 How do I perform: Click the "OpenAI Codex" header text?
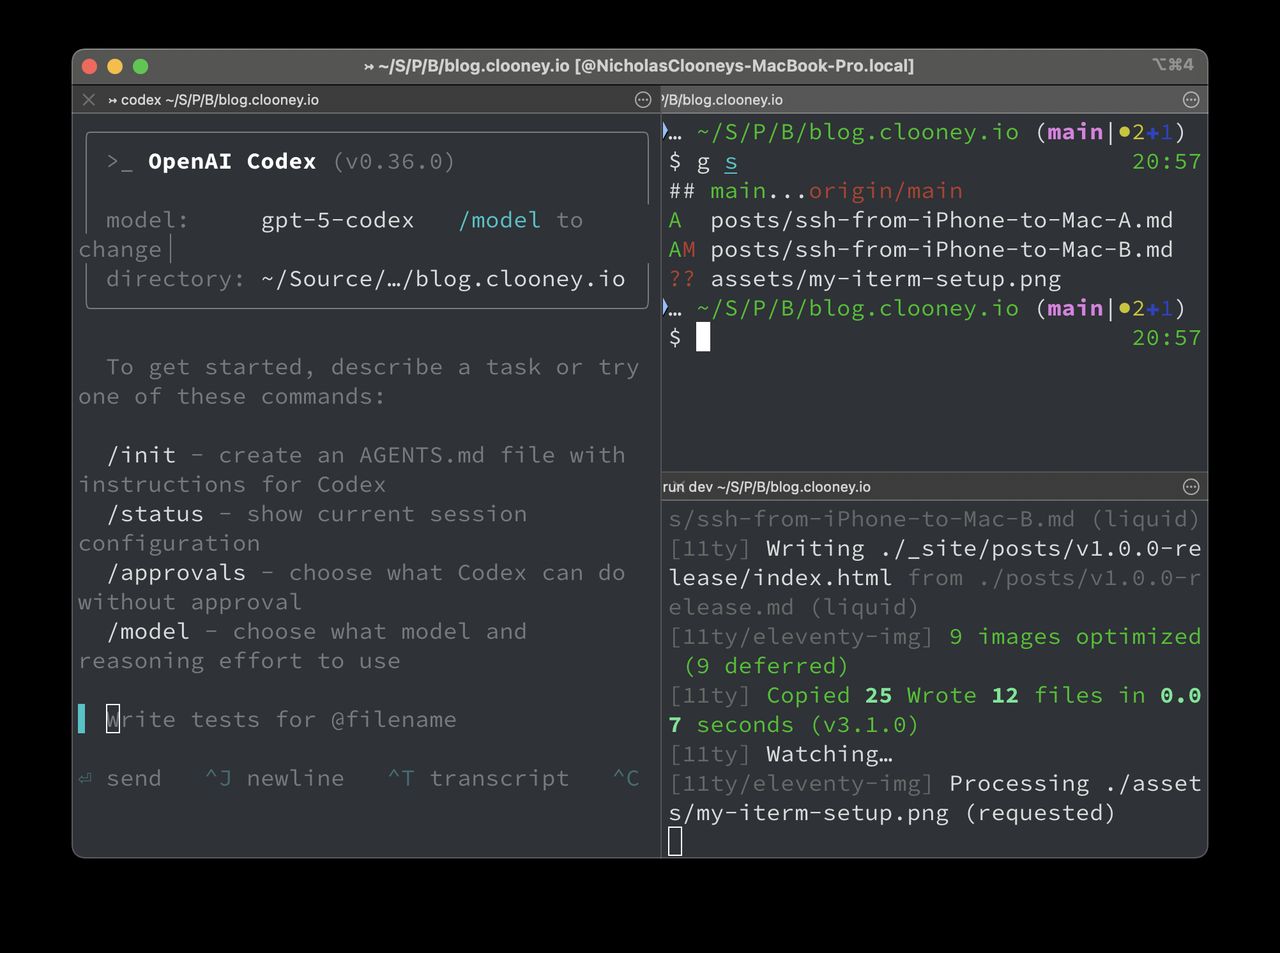232,162
